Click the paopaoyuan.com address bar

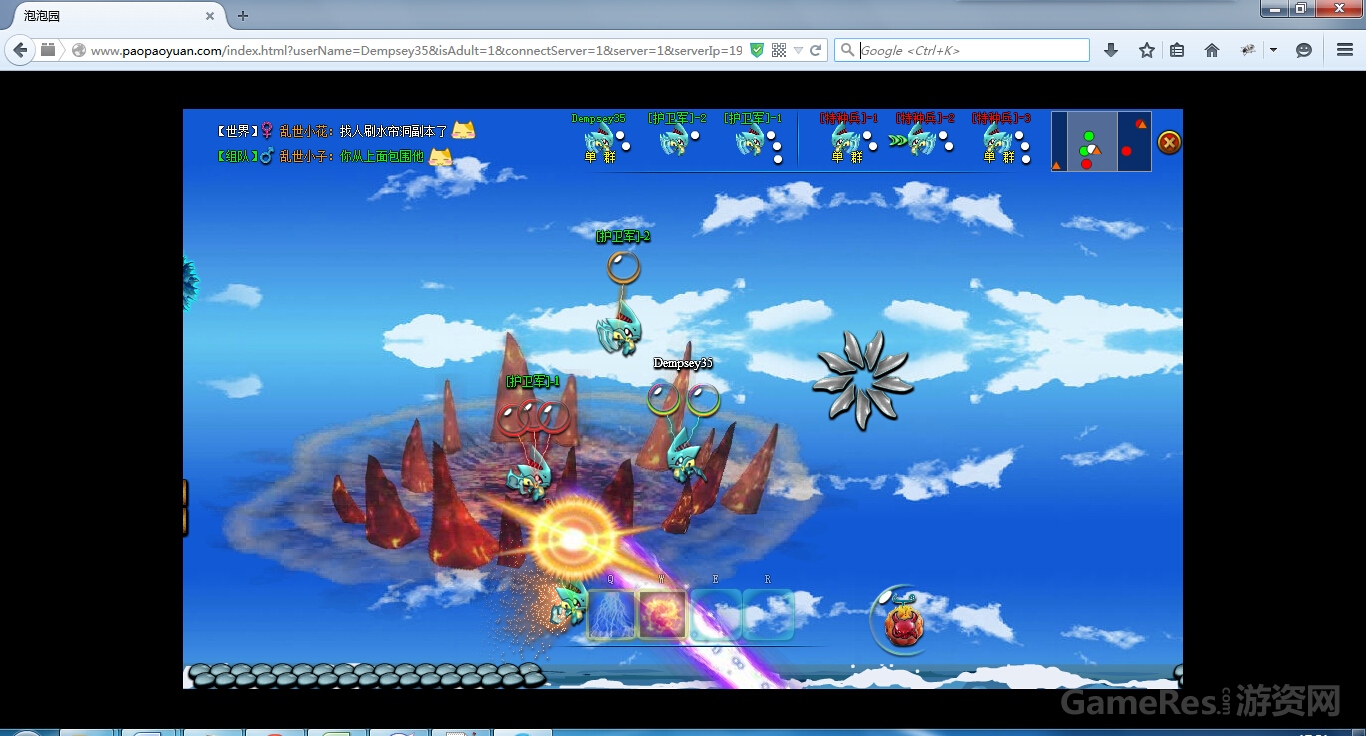coord(416,50)
